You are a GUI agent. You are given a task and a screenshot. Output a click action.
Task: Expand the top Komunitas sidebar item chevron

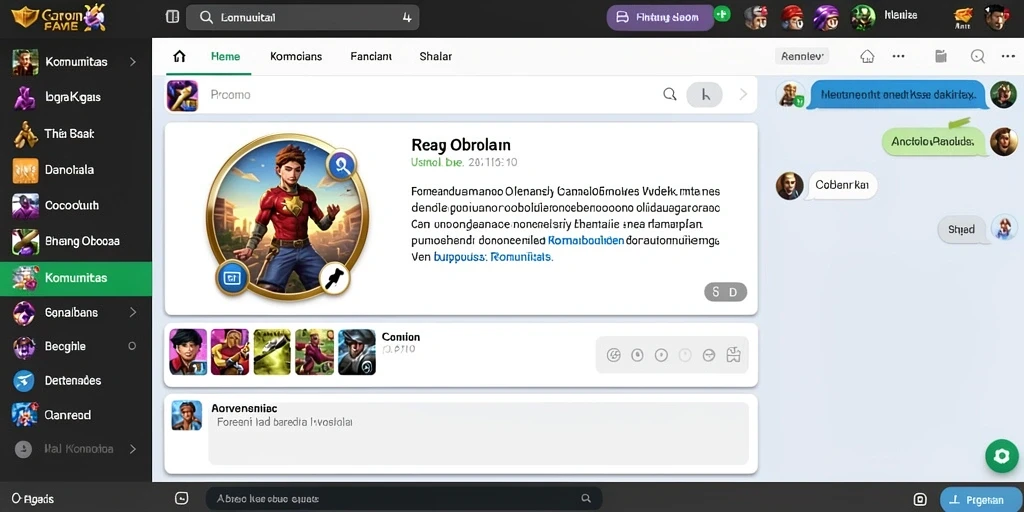coord(133,62)
